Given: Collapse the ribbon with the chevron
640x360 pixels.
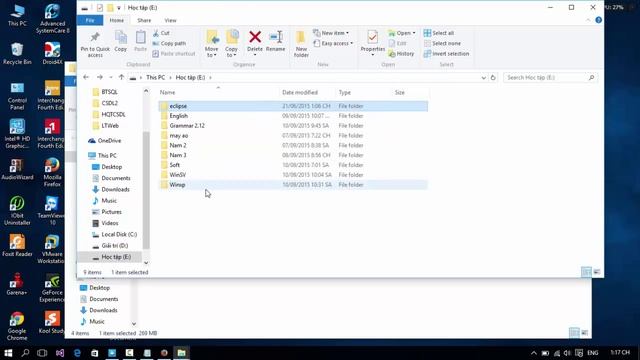Looking at the screenshot, I should click(588, 20).
